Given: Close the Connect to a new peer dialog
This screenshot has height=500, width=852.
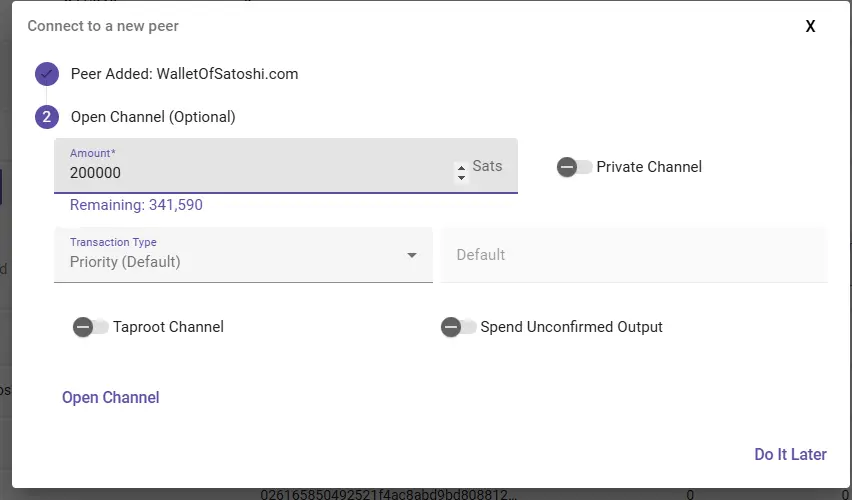Looking at the screenshot, I should 810,26.
